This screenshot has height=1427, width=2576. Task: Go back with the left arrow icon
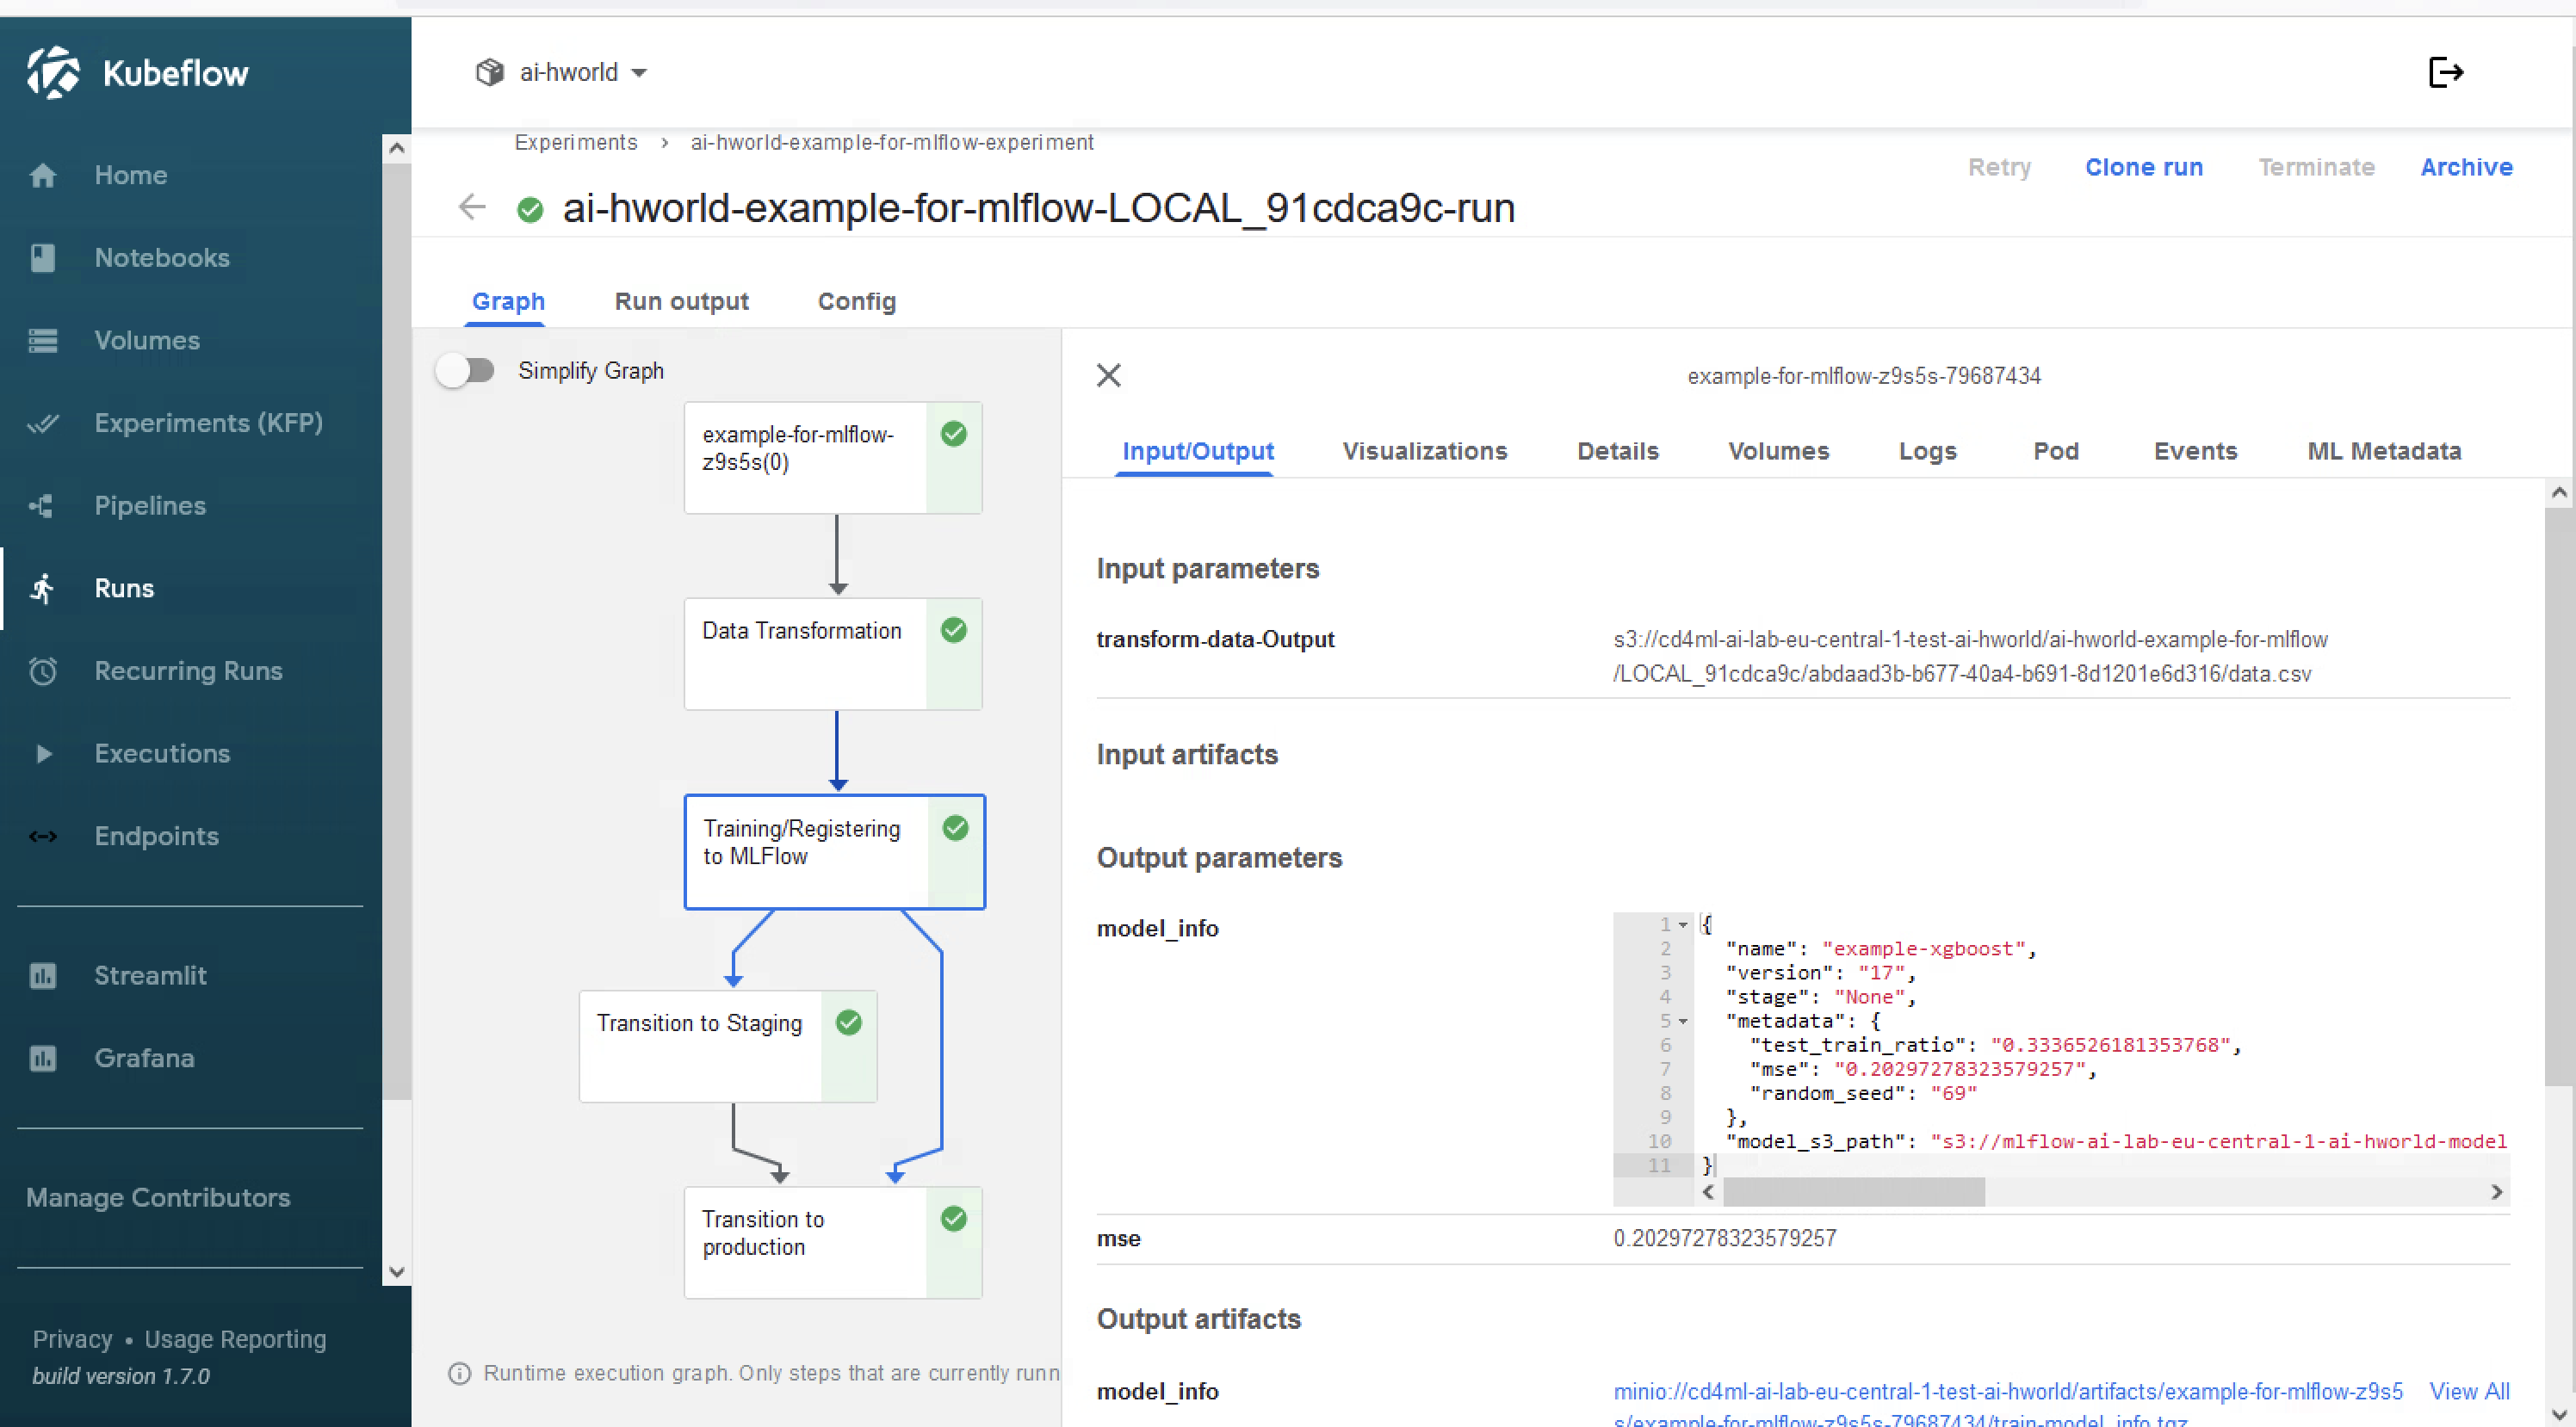(472, 207)
